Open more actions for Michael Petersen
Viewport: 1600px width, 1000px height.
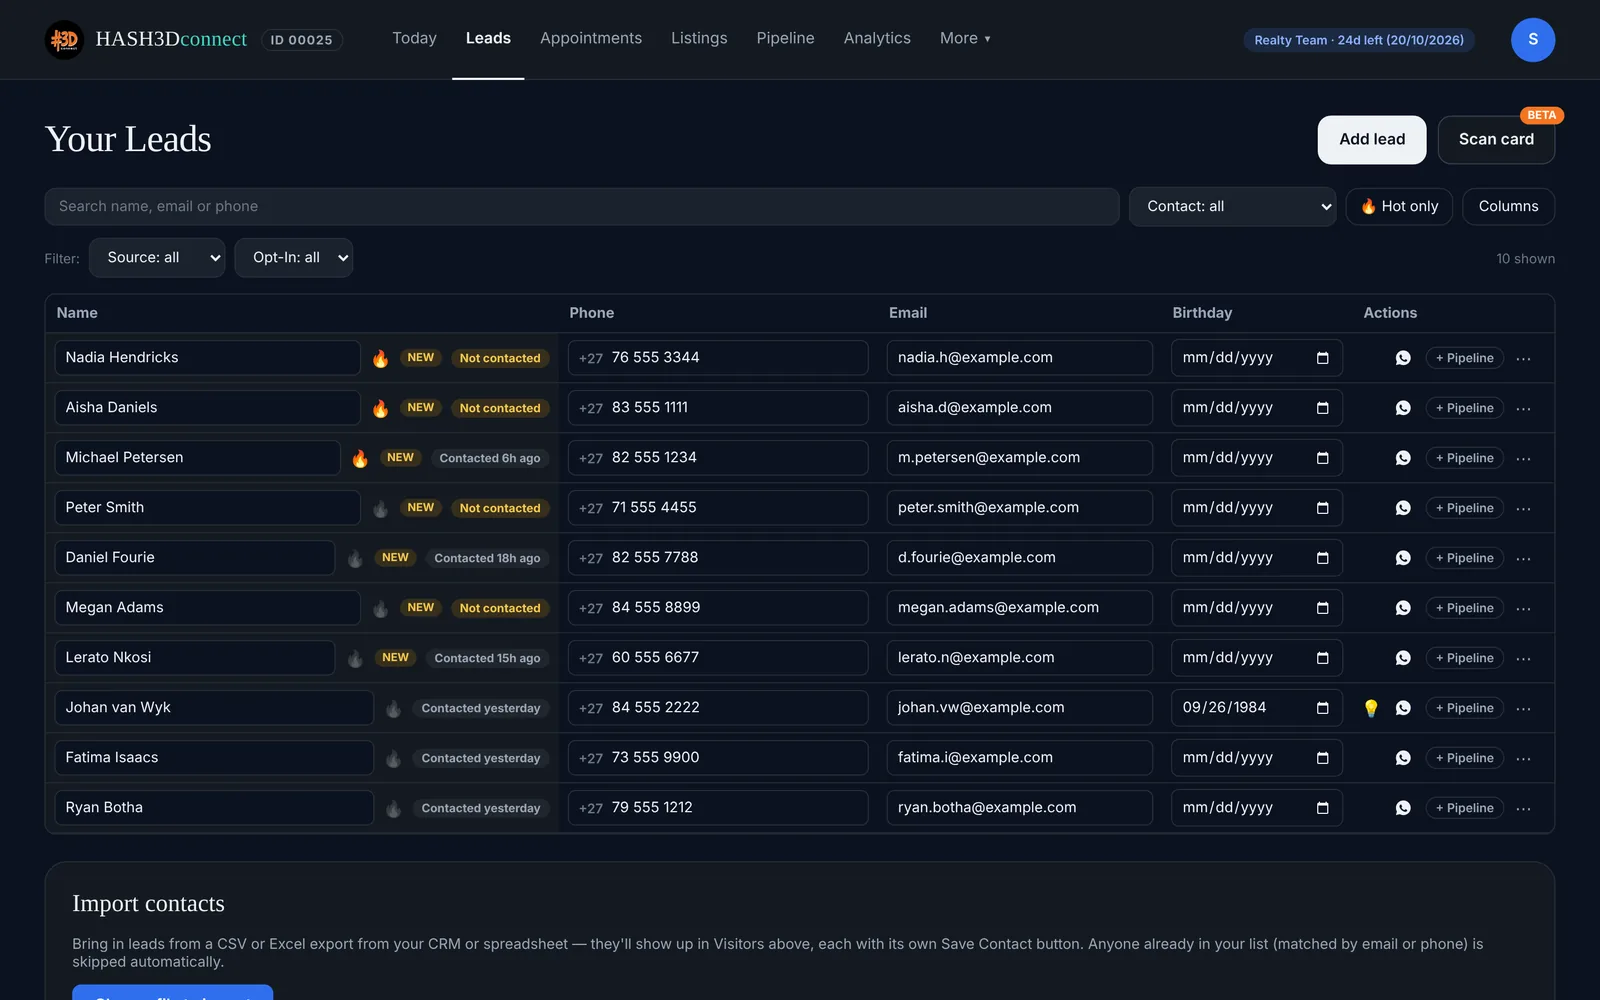pyautogui.click(x=1523, y=458)
